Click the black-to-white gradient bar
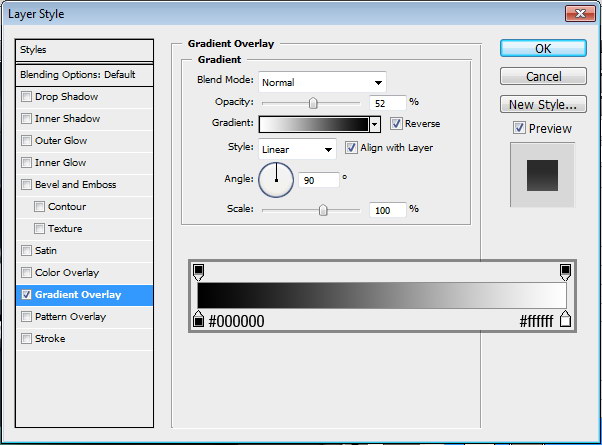 pos(382,295)
